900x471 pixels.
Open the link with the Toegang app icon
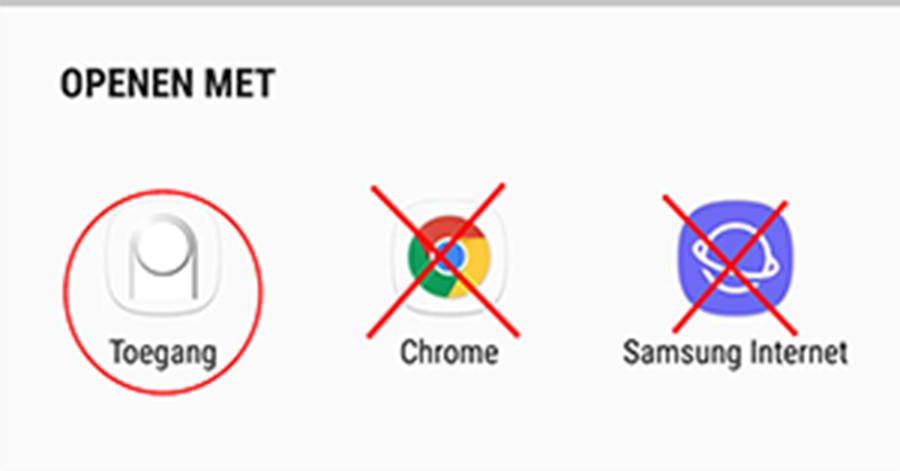click(163, 258)
